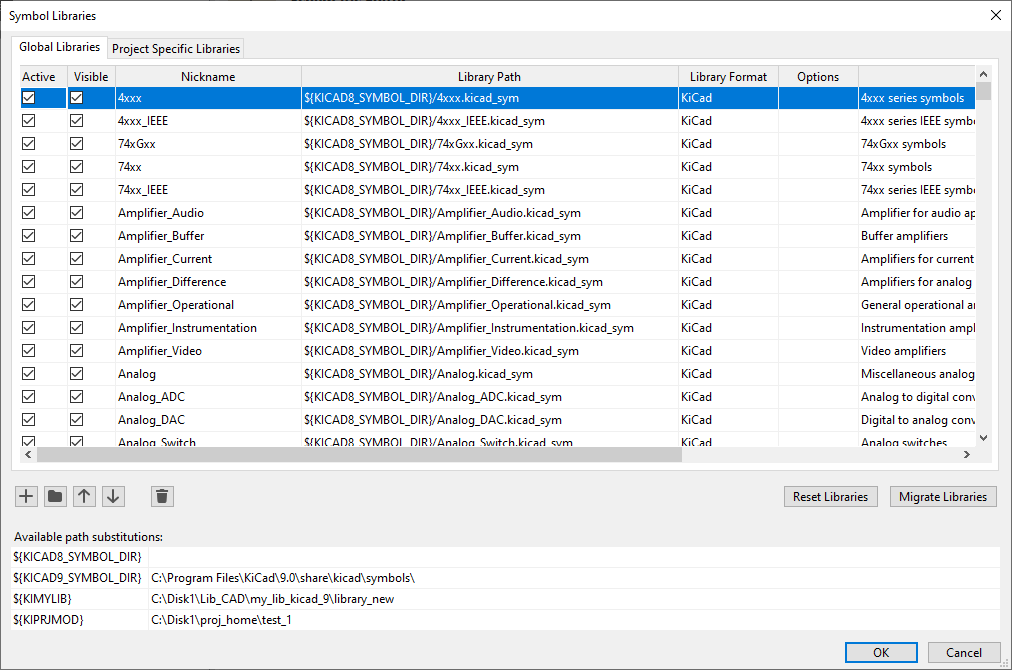Uncheck Active checkbox for 4xxx_IEEE library
Image resolution: width=1012 pixels, height=670 pixels.
[29, 121]
